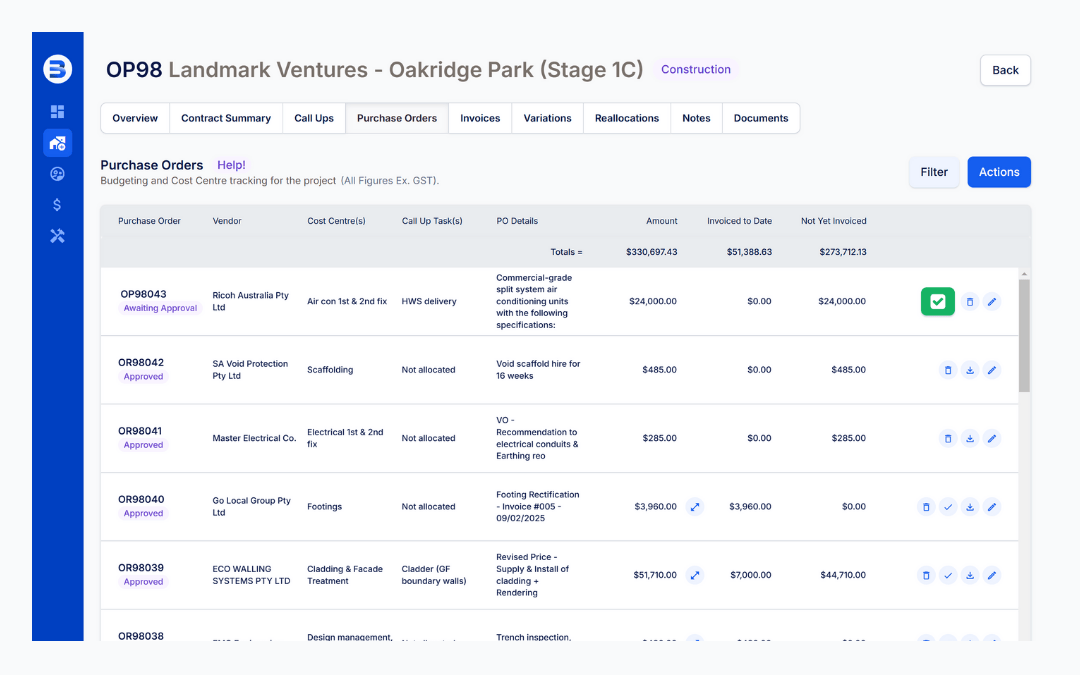The height and width of the screenshot is (675, 1080).
Task: Download purchase order OR98040
Action: tap(970, 507)
